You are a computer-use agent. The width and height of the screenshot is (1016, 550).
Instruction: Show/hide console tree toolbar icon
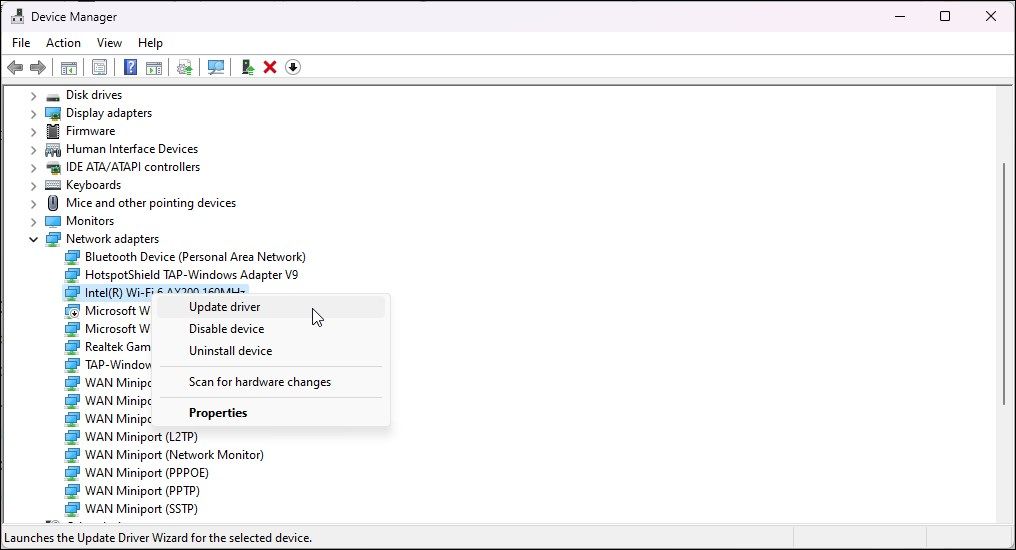point(69,67)
